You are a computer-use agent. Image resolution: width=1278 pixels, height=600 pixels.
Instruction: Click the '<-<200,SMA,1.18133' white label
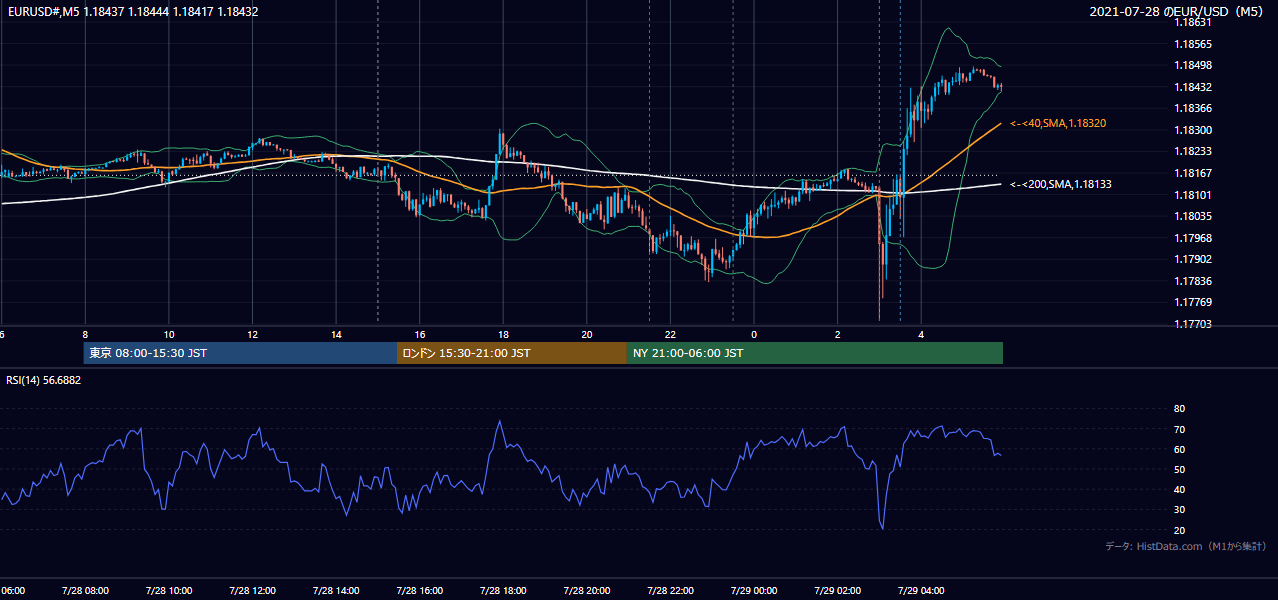point(1061,184)
